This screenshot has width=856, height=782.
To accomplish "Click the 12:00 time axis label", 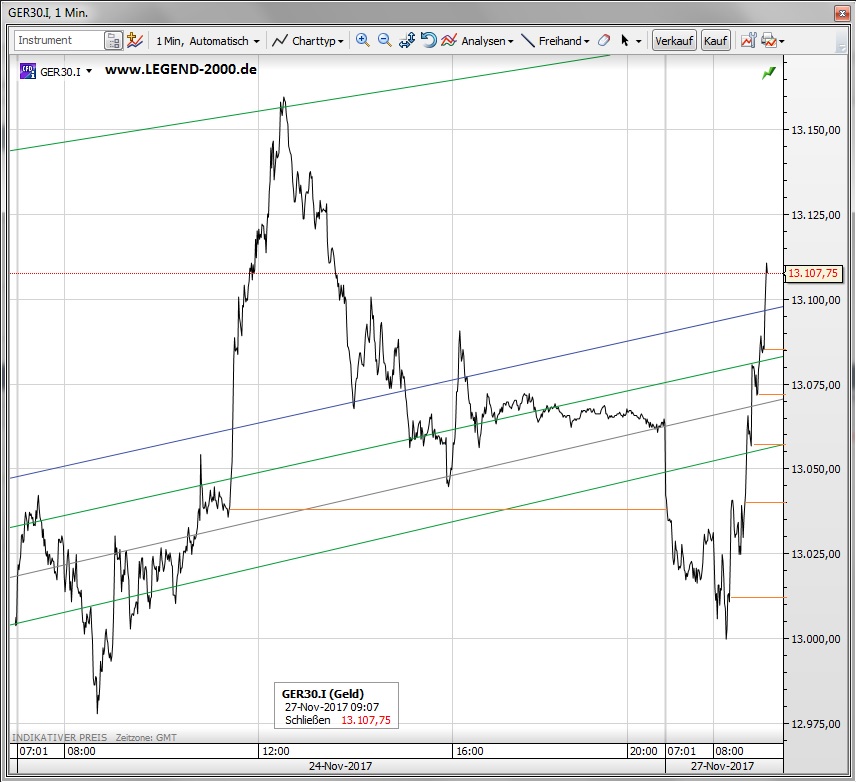I will tap(276, 751).
